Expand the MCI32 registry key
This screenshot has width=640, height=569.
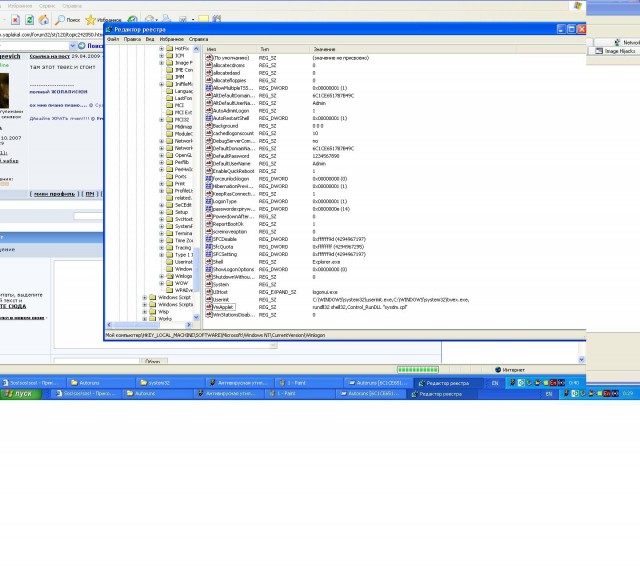click(x=161, y=120)
